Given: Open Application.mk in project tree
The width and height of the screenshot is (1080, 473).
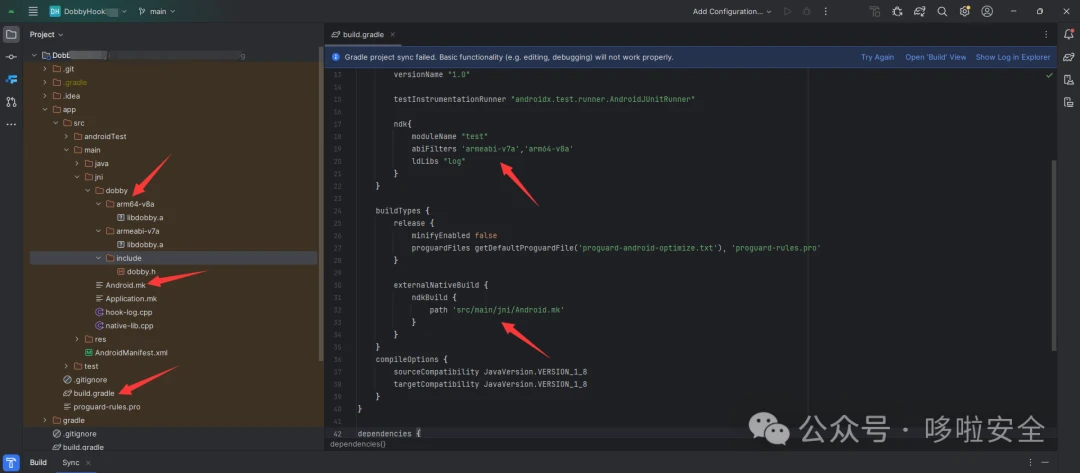Looking at the screenshot, I should pos(131,299).
